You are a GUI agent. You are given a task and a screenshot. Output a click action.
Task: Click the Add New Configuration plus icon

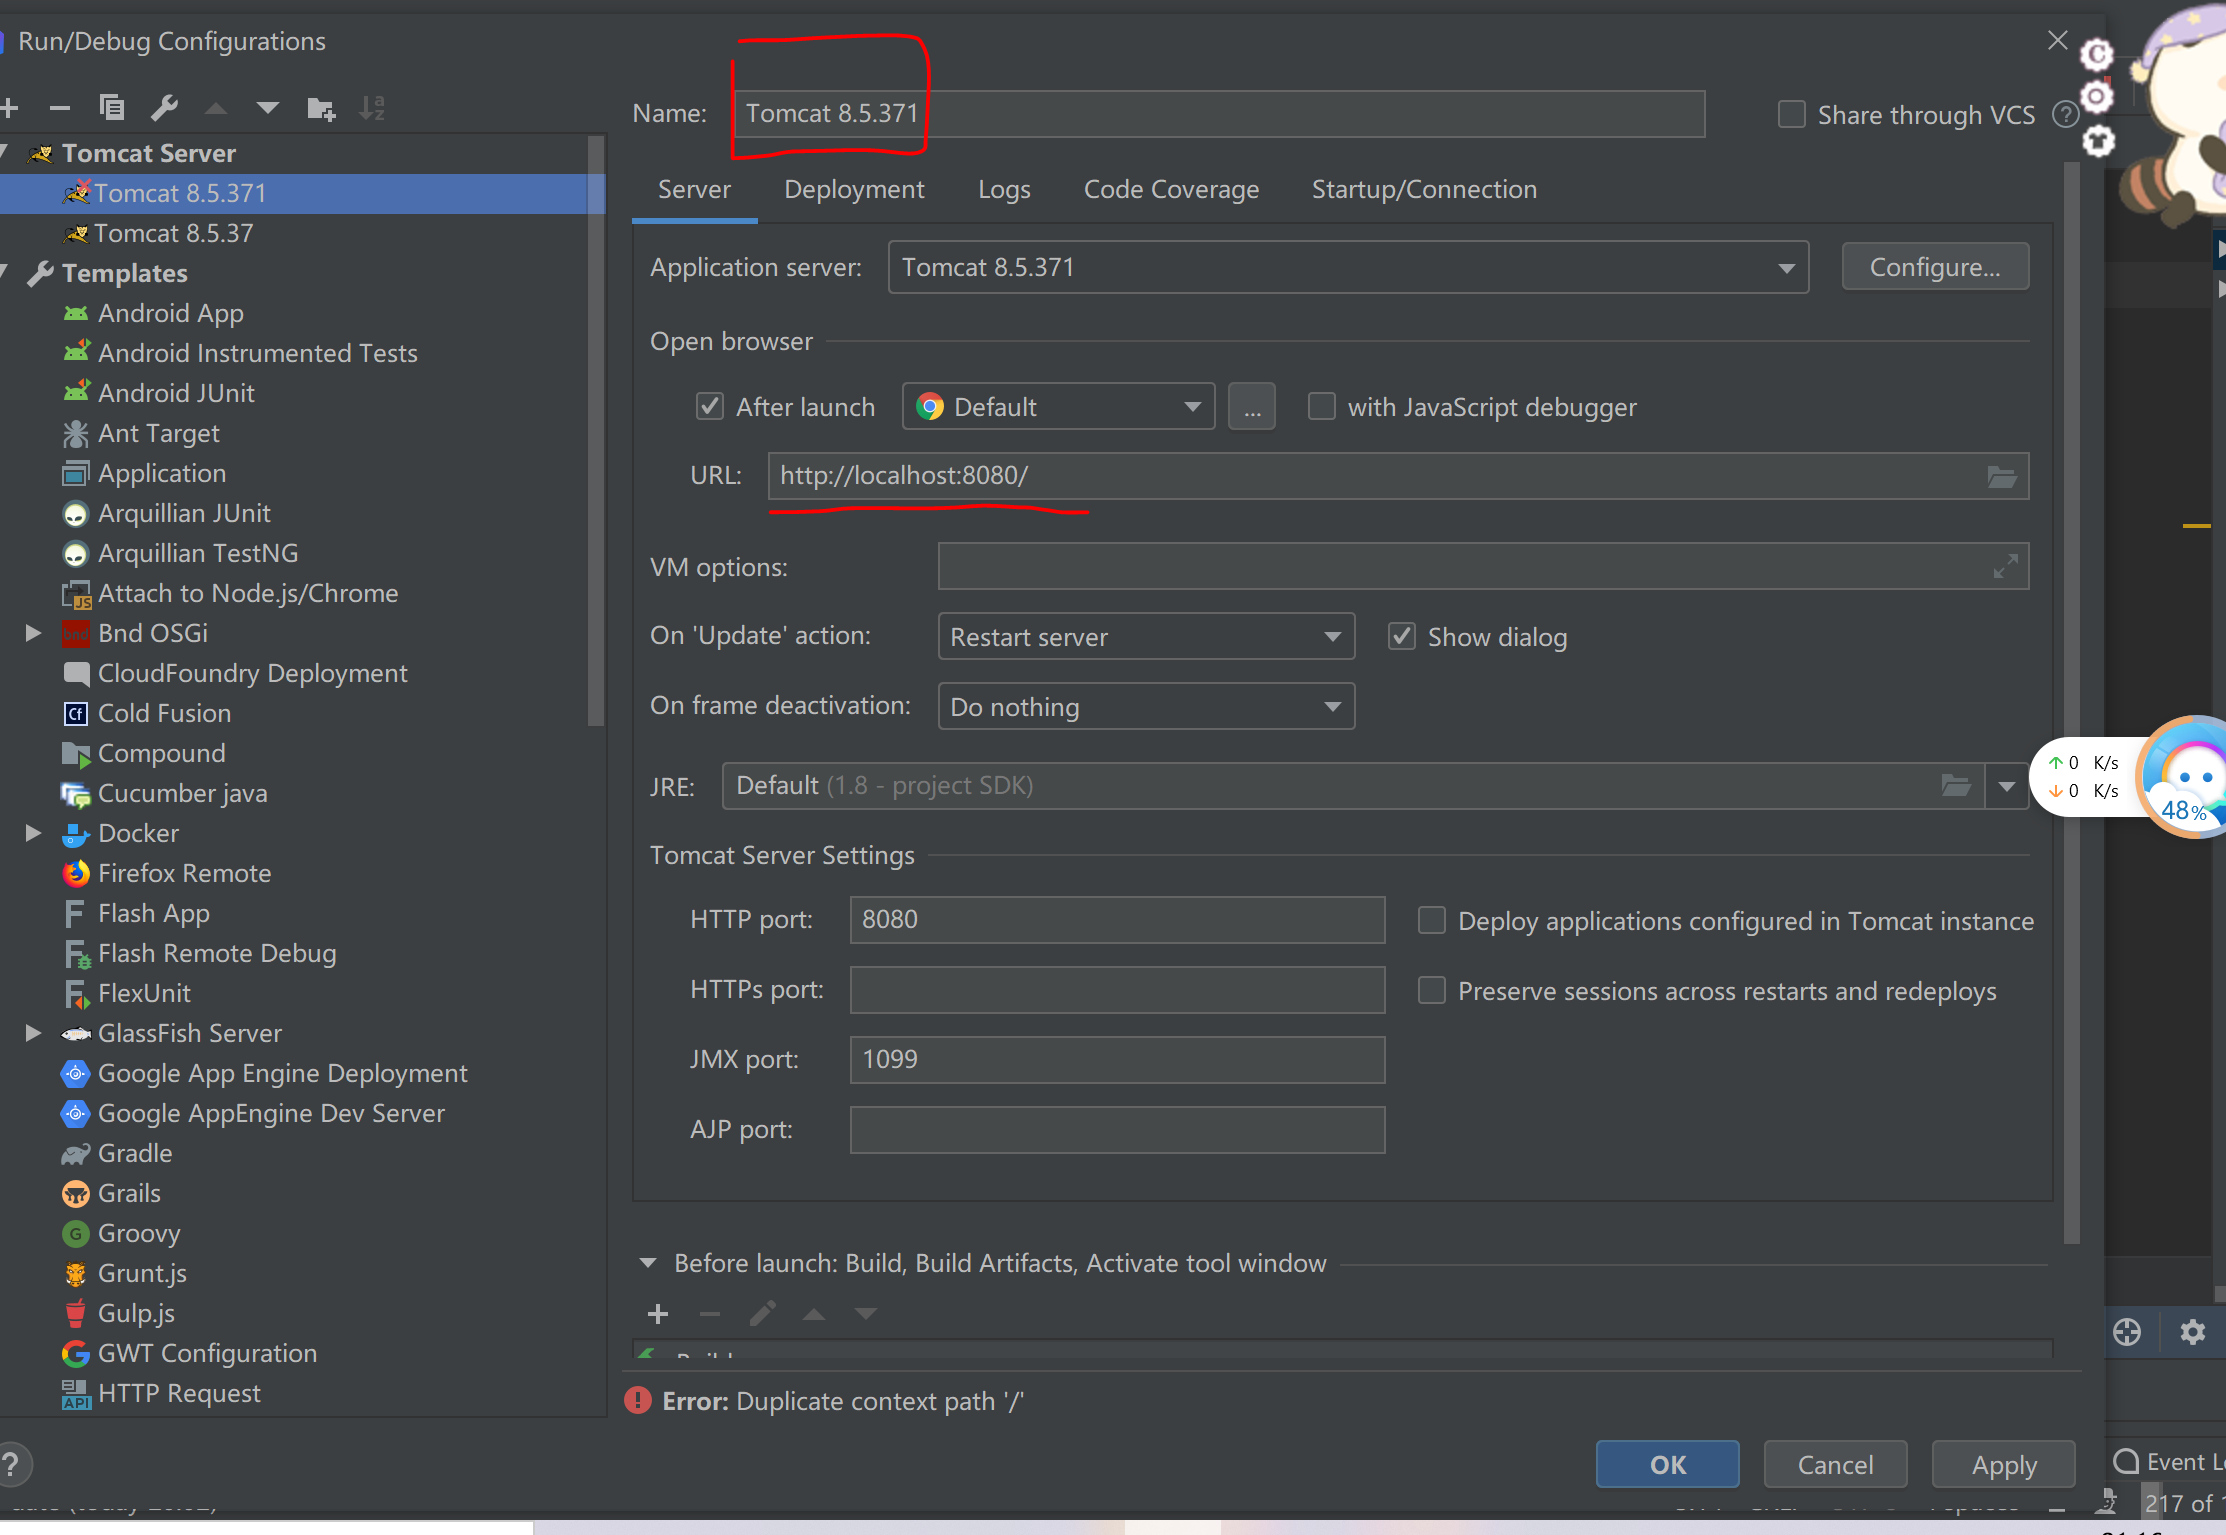(x=10, y=108)
